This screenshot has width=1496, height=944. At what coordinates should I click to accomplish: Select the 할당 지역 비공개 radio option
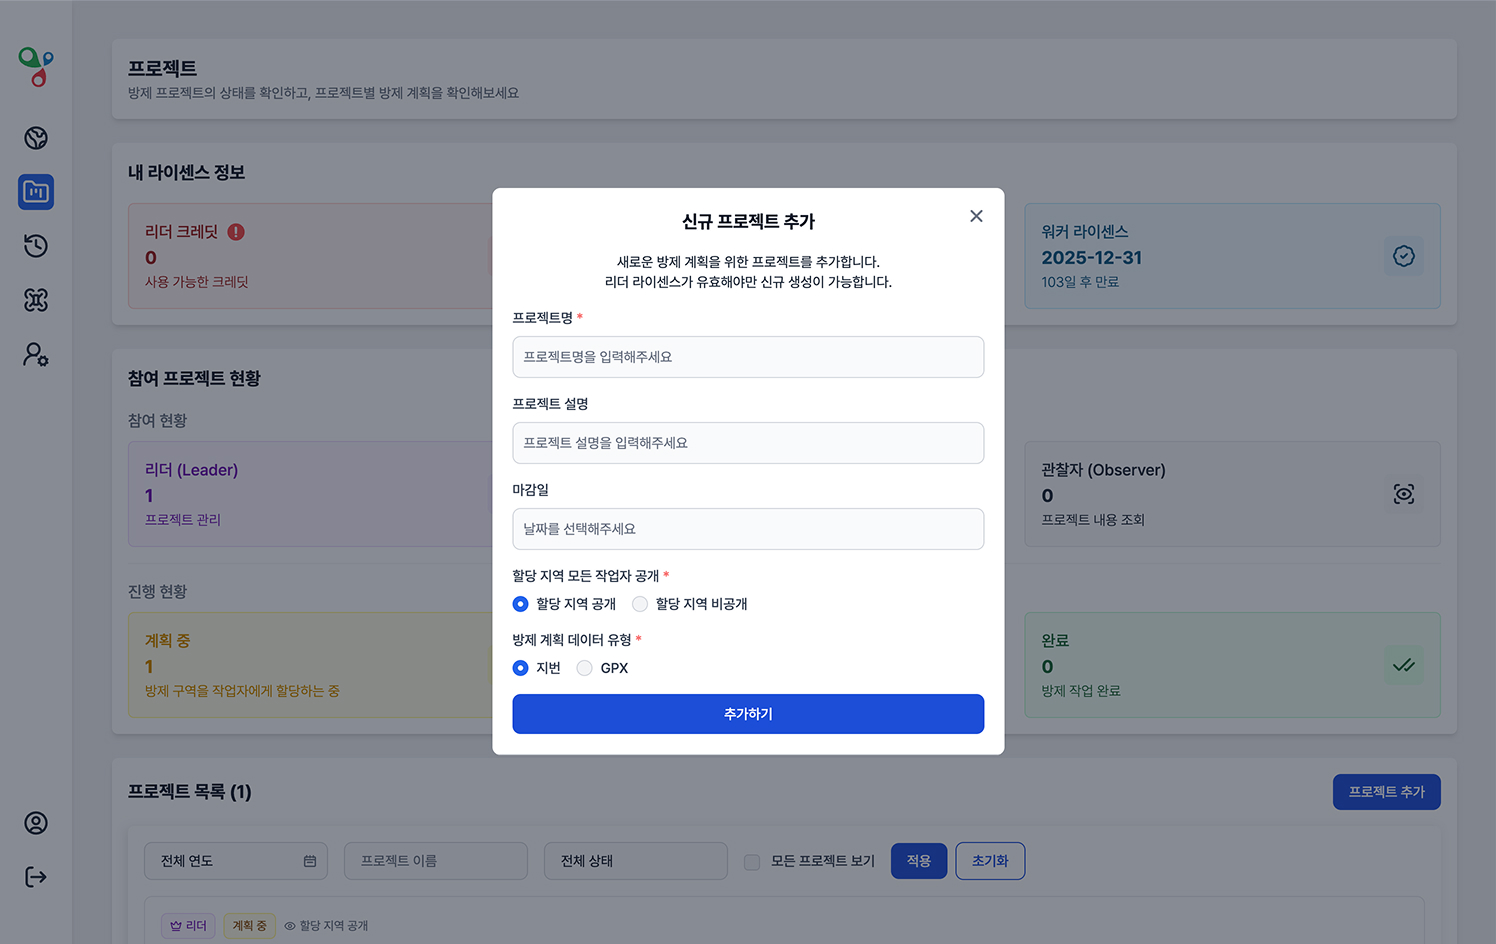point(640,604)
